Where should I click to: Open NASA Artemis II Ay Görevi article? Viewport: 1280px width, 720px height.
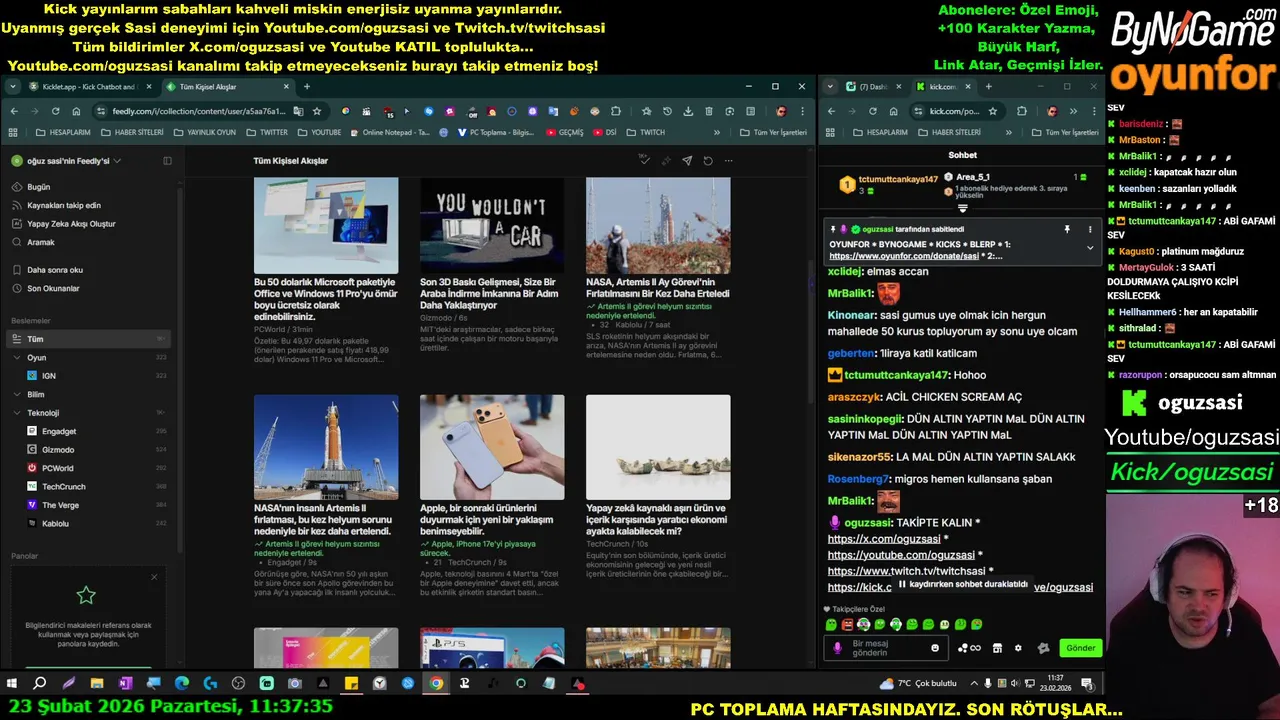(657, 288)
